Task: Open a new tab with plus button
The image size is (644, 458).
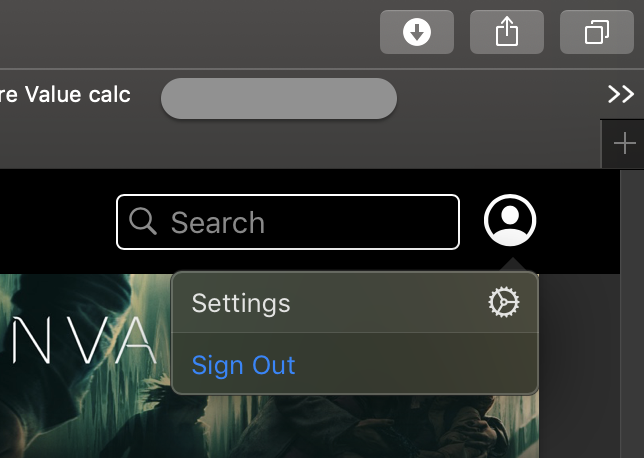Action: [x=624, y=143]
